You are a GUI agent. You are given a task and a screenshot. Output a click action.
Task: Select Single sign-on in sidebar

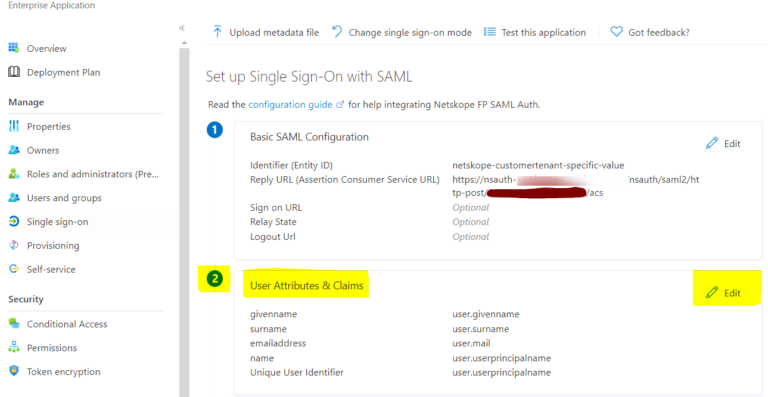point(58,222)
